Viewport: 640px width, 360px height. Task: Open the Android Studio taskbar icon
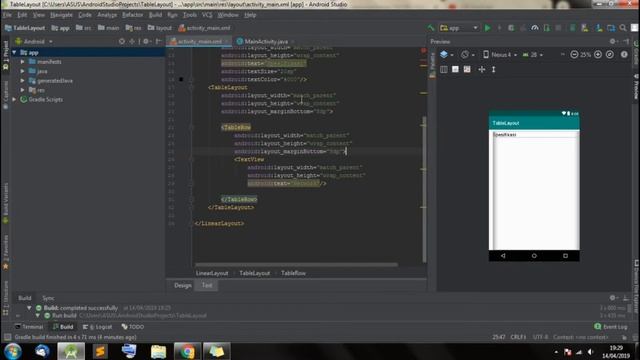(71, 351)
